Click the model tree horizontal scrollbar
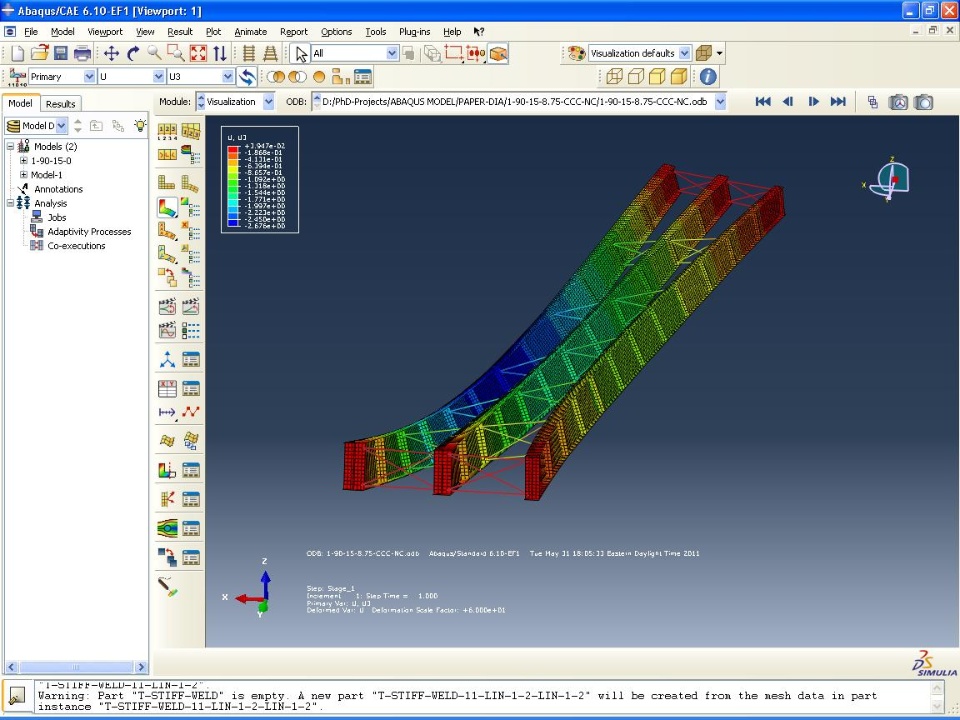Viewport: 960px width, 720px height. point(76,667)
